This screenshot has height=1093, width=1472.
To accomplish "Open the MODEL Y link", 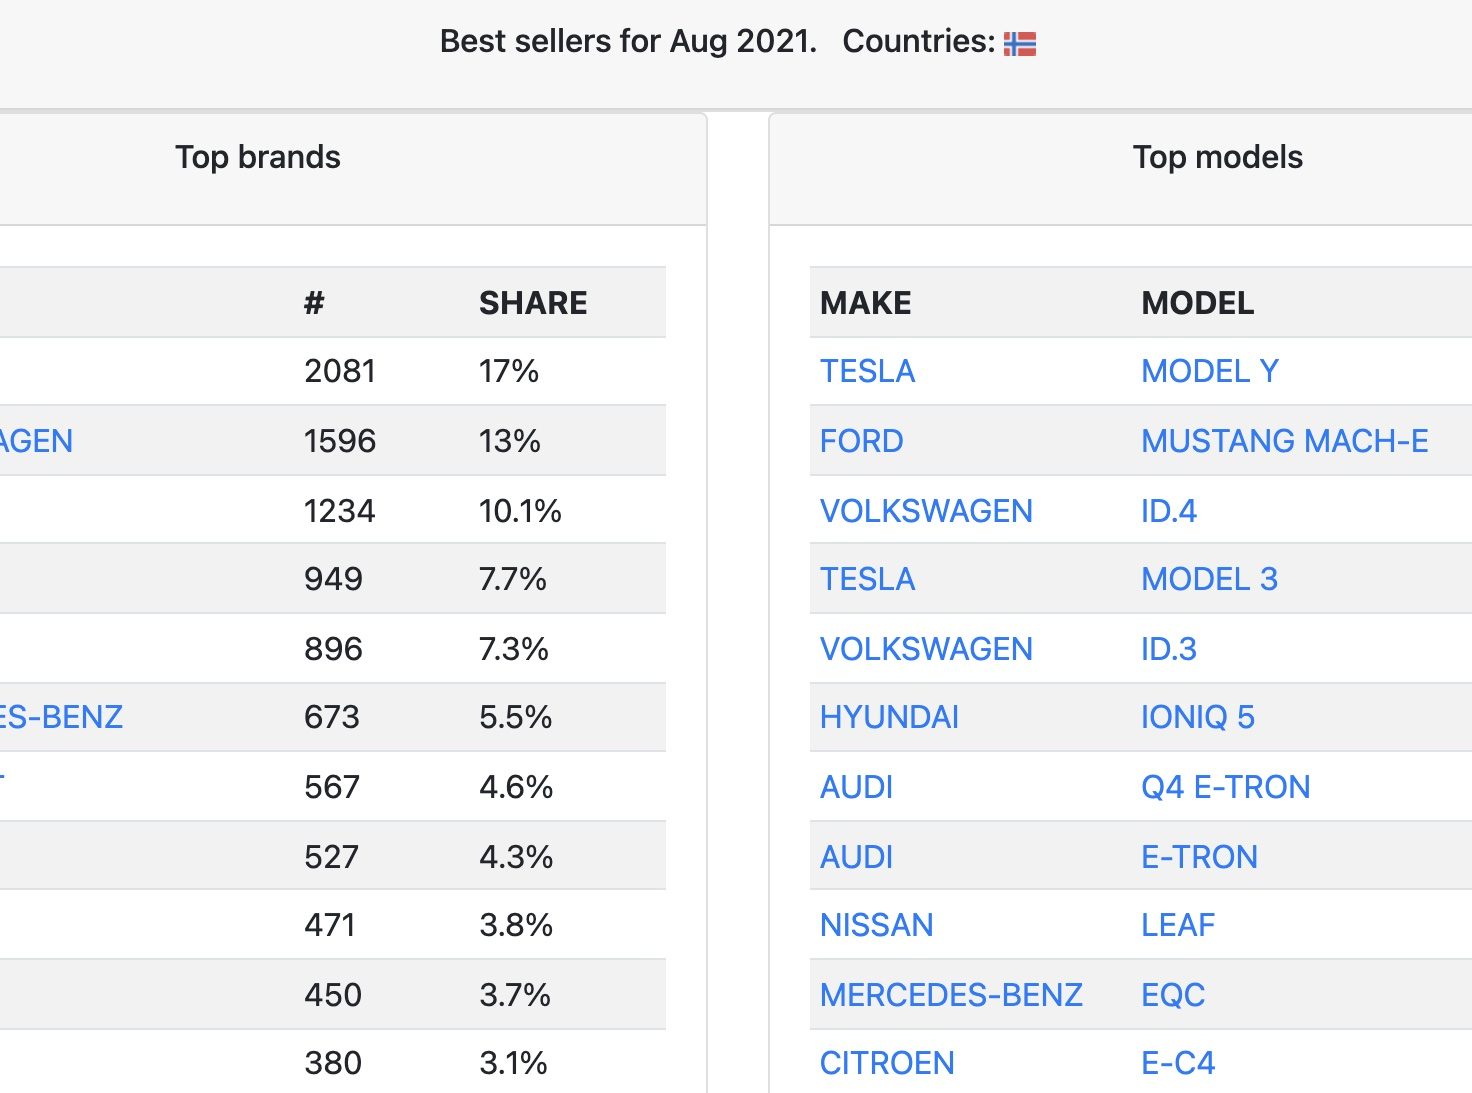I will (1210, 371).
